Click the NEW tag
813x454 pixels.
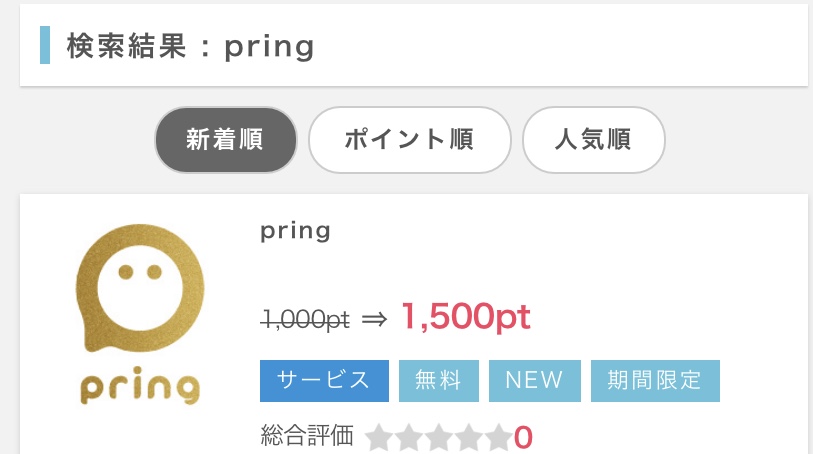535,381
